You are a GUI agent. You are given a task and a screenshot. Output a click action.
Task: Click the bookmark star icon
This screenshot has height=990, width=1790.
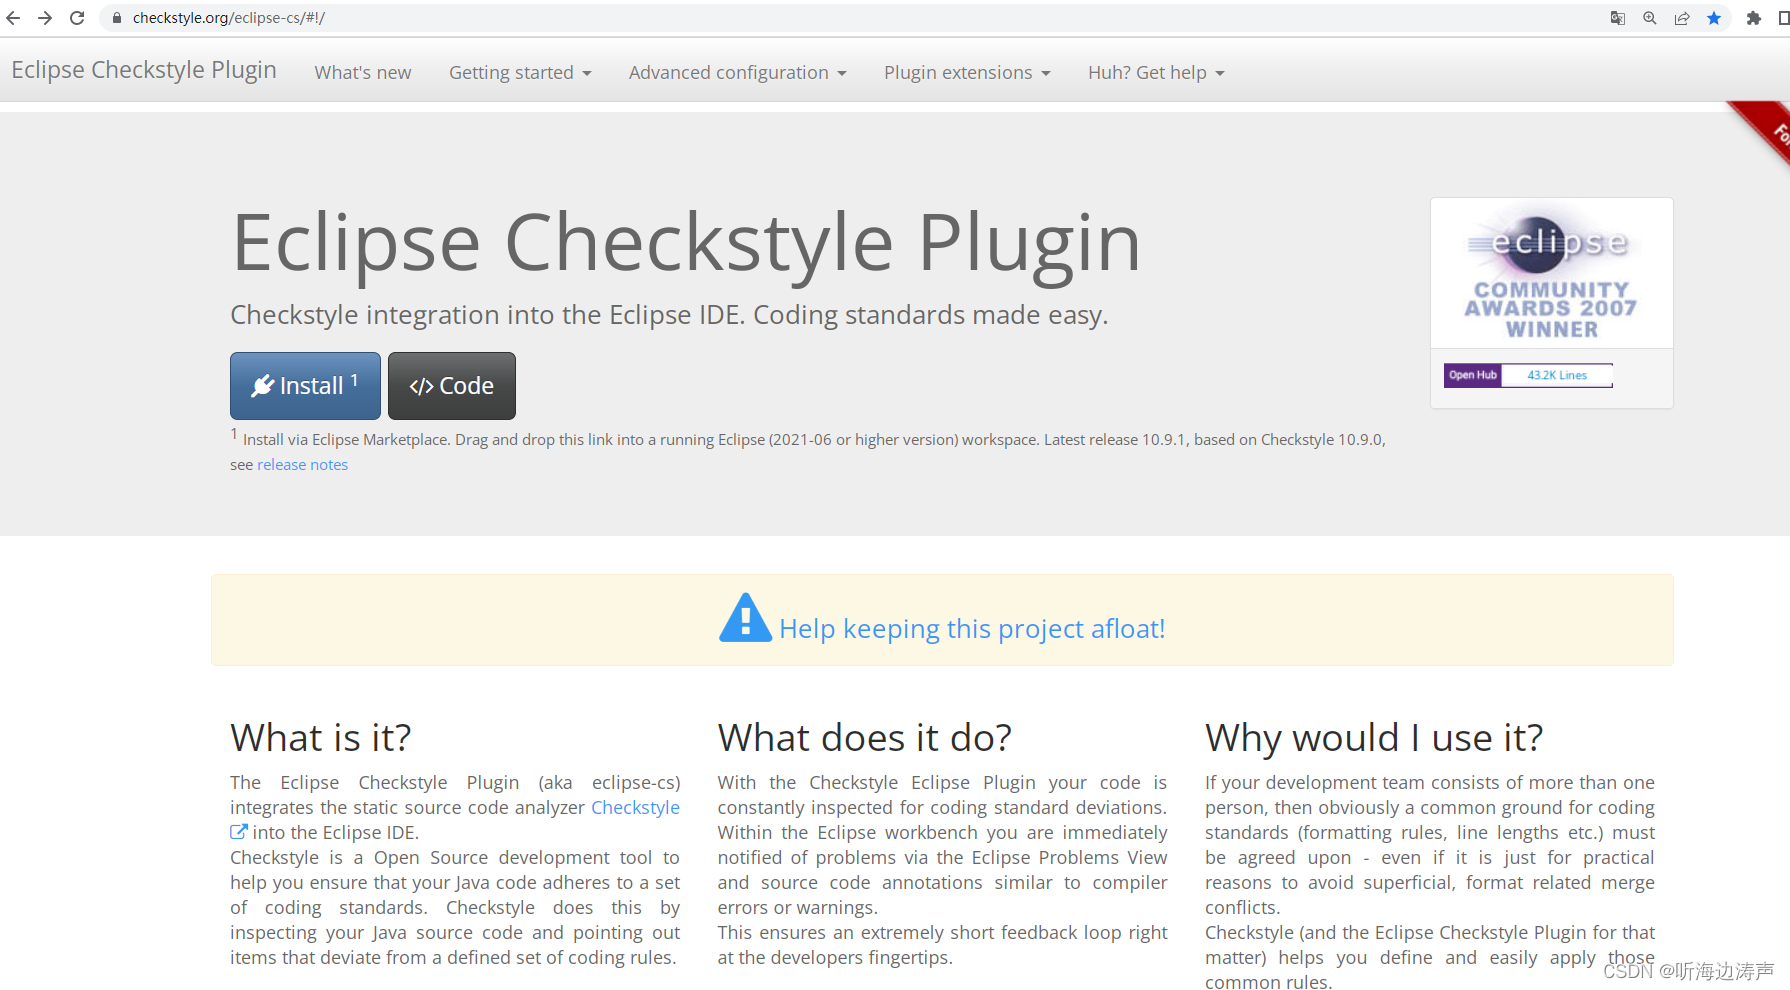click(1714, 18)
